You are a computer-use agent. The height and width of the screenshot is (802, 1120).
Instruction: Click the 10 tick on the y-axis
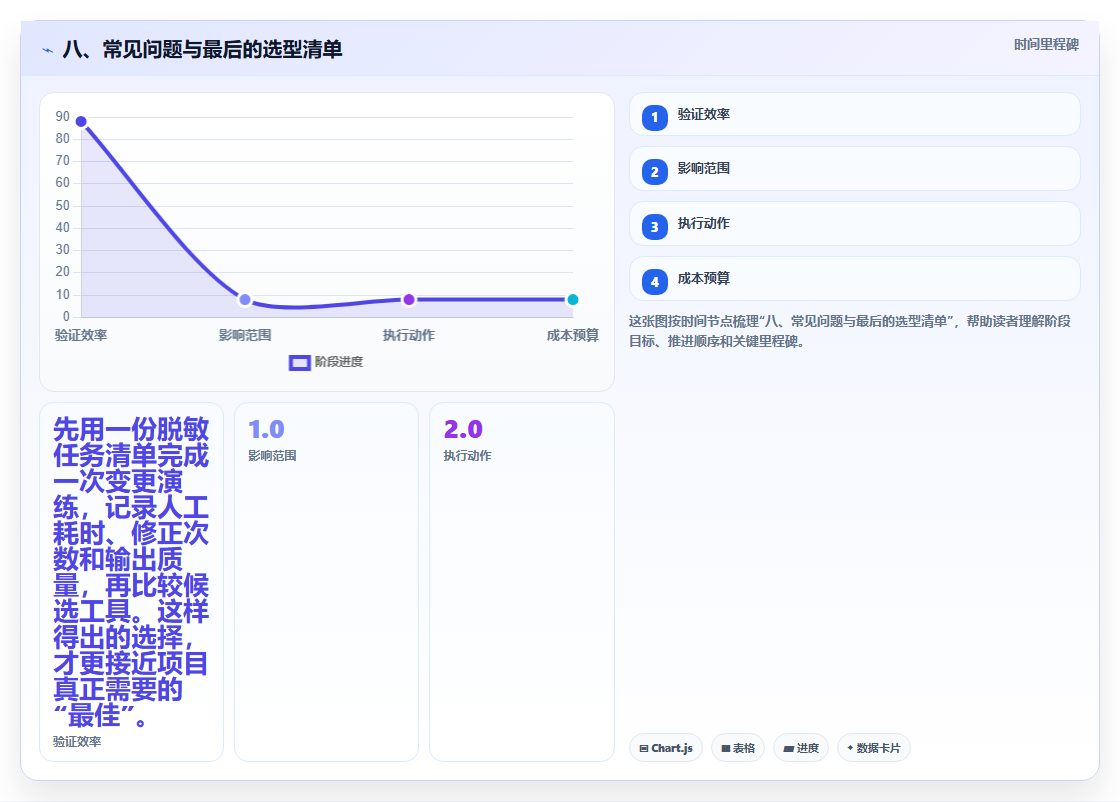(x=63, y=294)
